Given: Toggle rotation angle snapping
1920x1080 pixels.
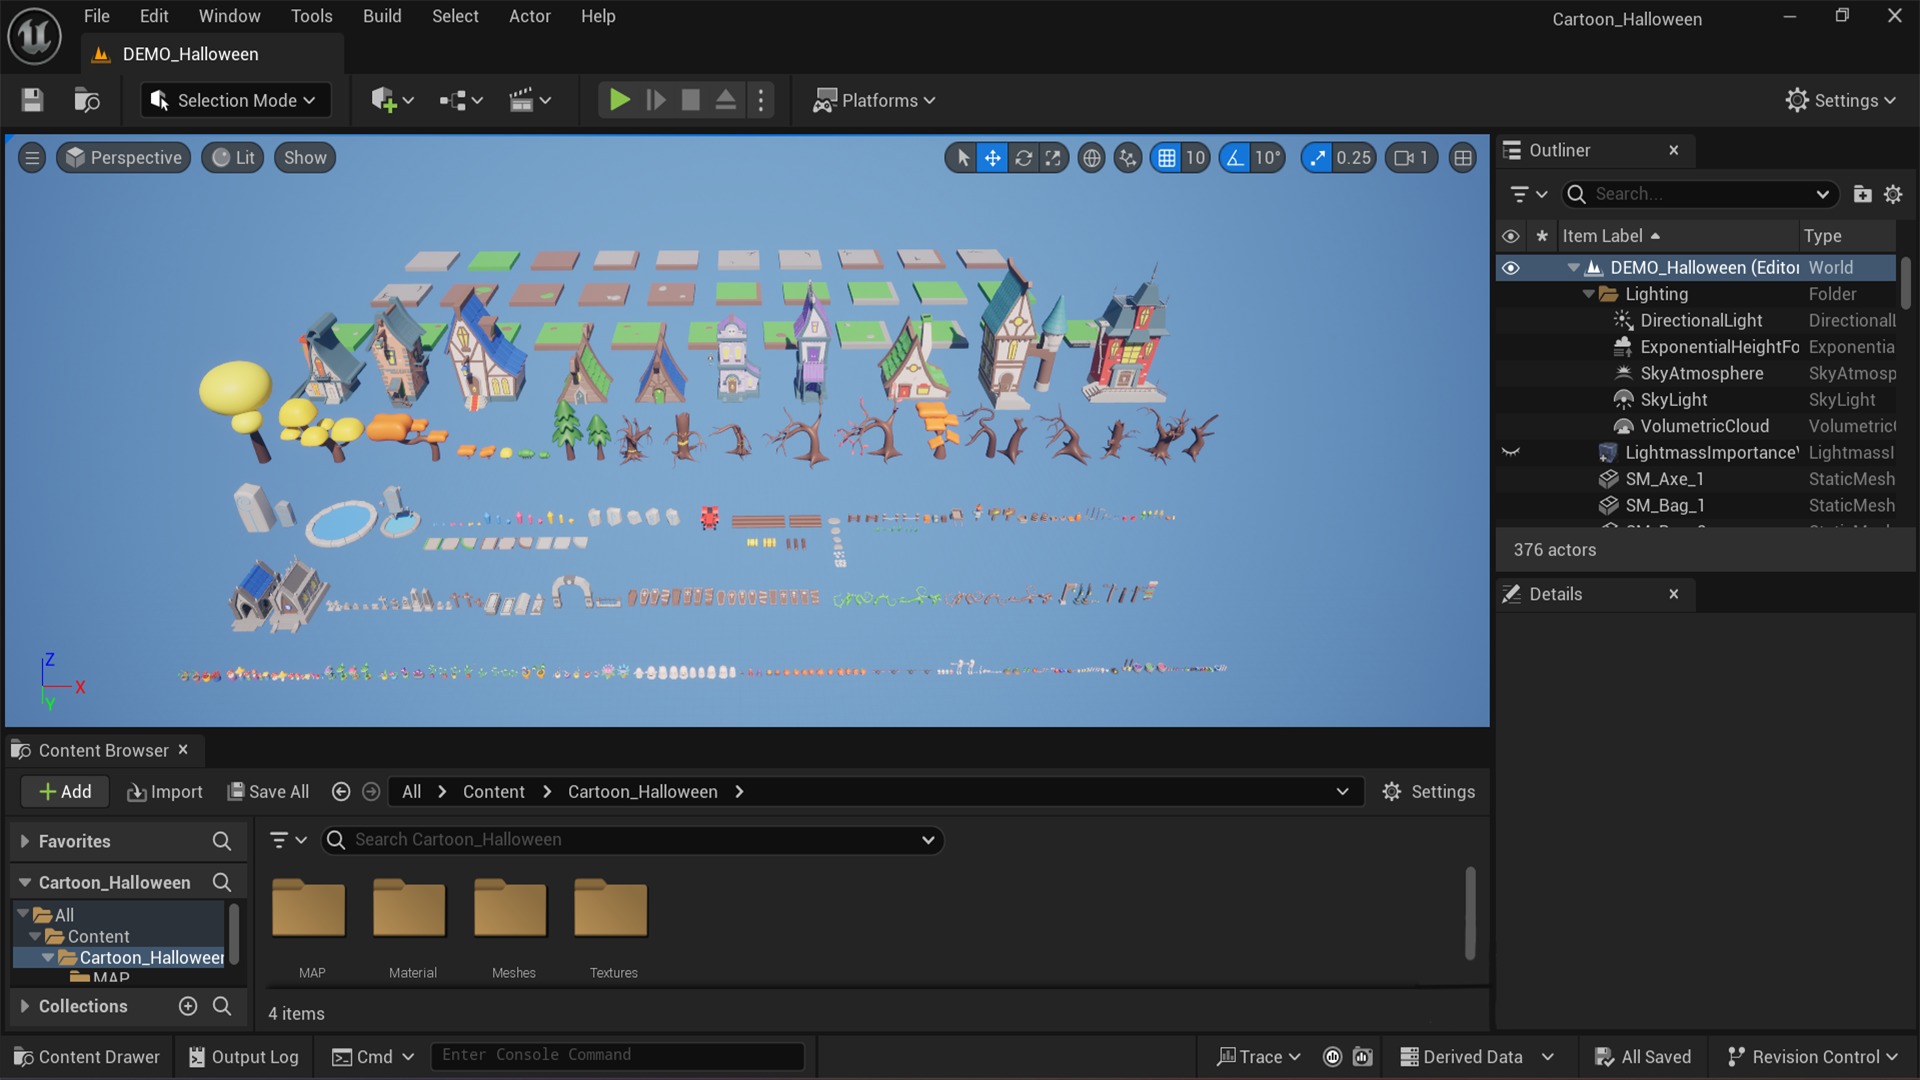Looking at the screenshot, I should point(1236,158).
